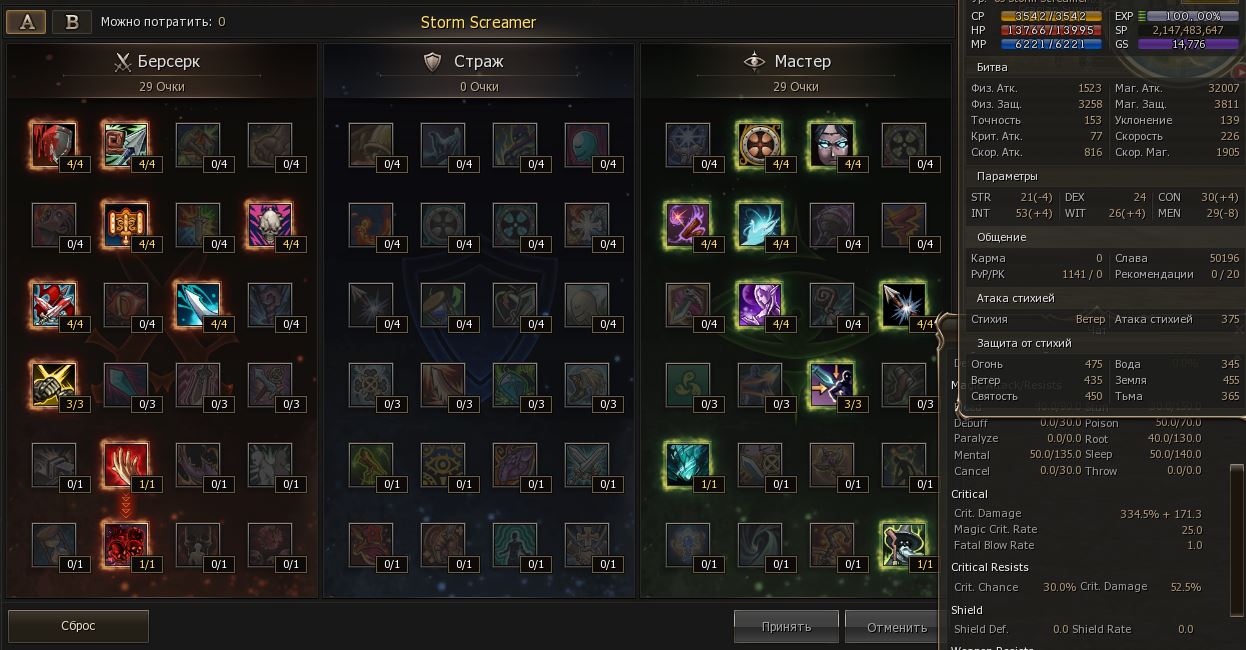Image resolution: width=1246 pixels, height=650 pixels.
Task: Click the wizard hat skill at bottom of Мастер
Action: (904, 546)
